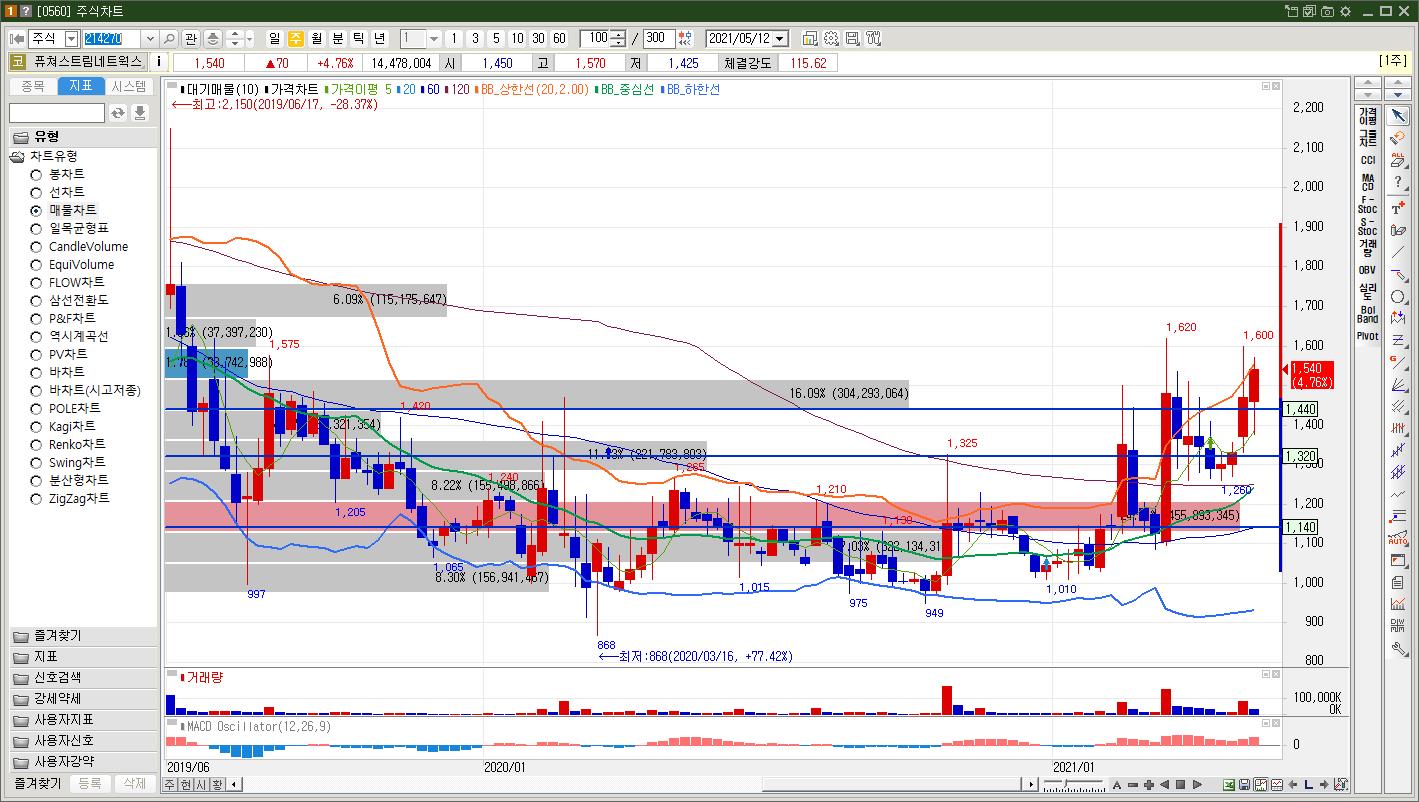1419x802 pixels.
Task: Click the 60 interval button
Action: (x=559, y=38)
